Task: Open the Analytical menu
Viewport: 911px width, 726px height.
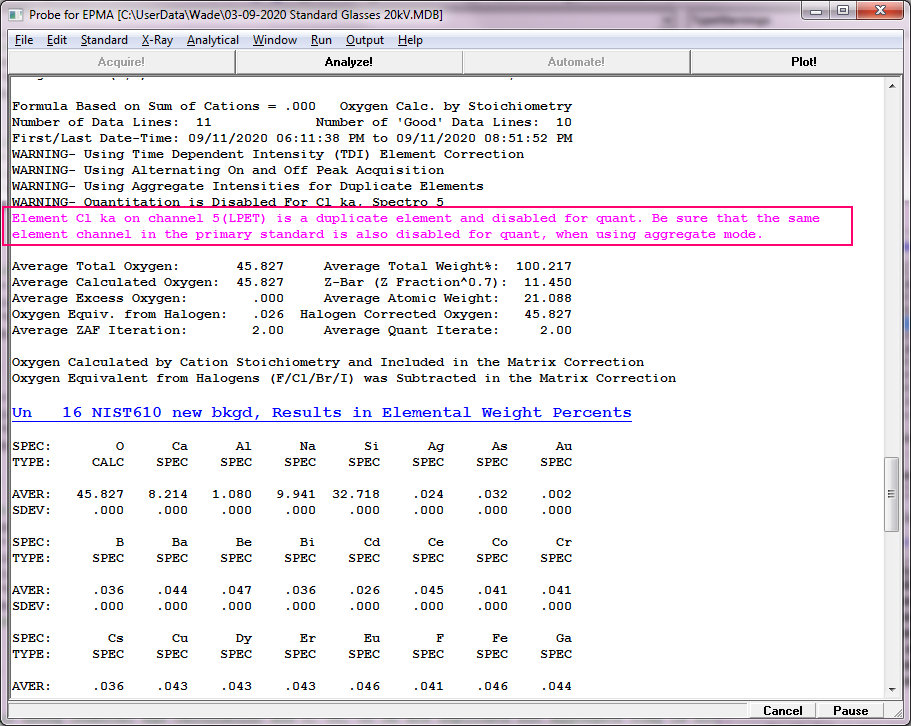Action: click(213, 40)
